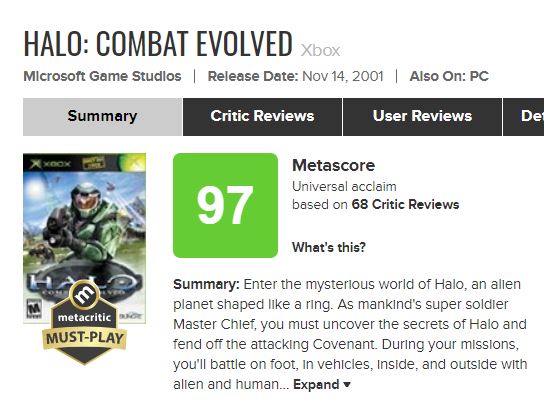544x403 pixels.
Task: Click the Xbox logo on the game cover
Action: pos(51,163)
